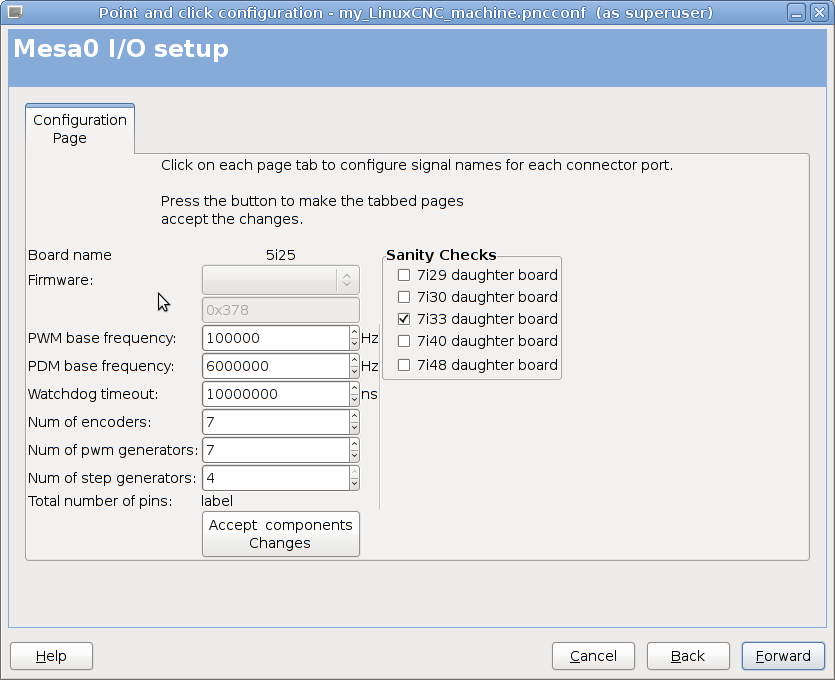This screenshot has height=680, width=835.
Task: Click the Mesa0 I/O setup heading
Action: pos(121,49)
